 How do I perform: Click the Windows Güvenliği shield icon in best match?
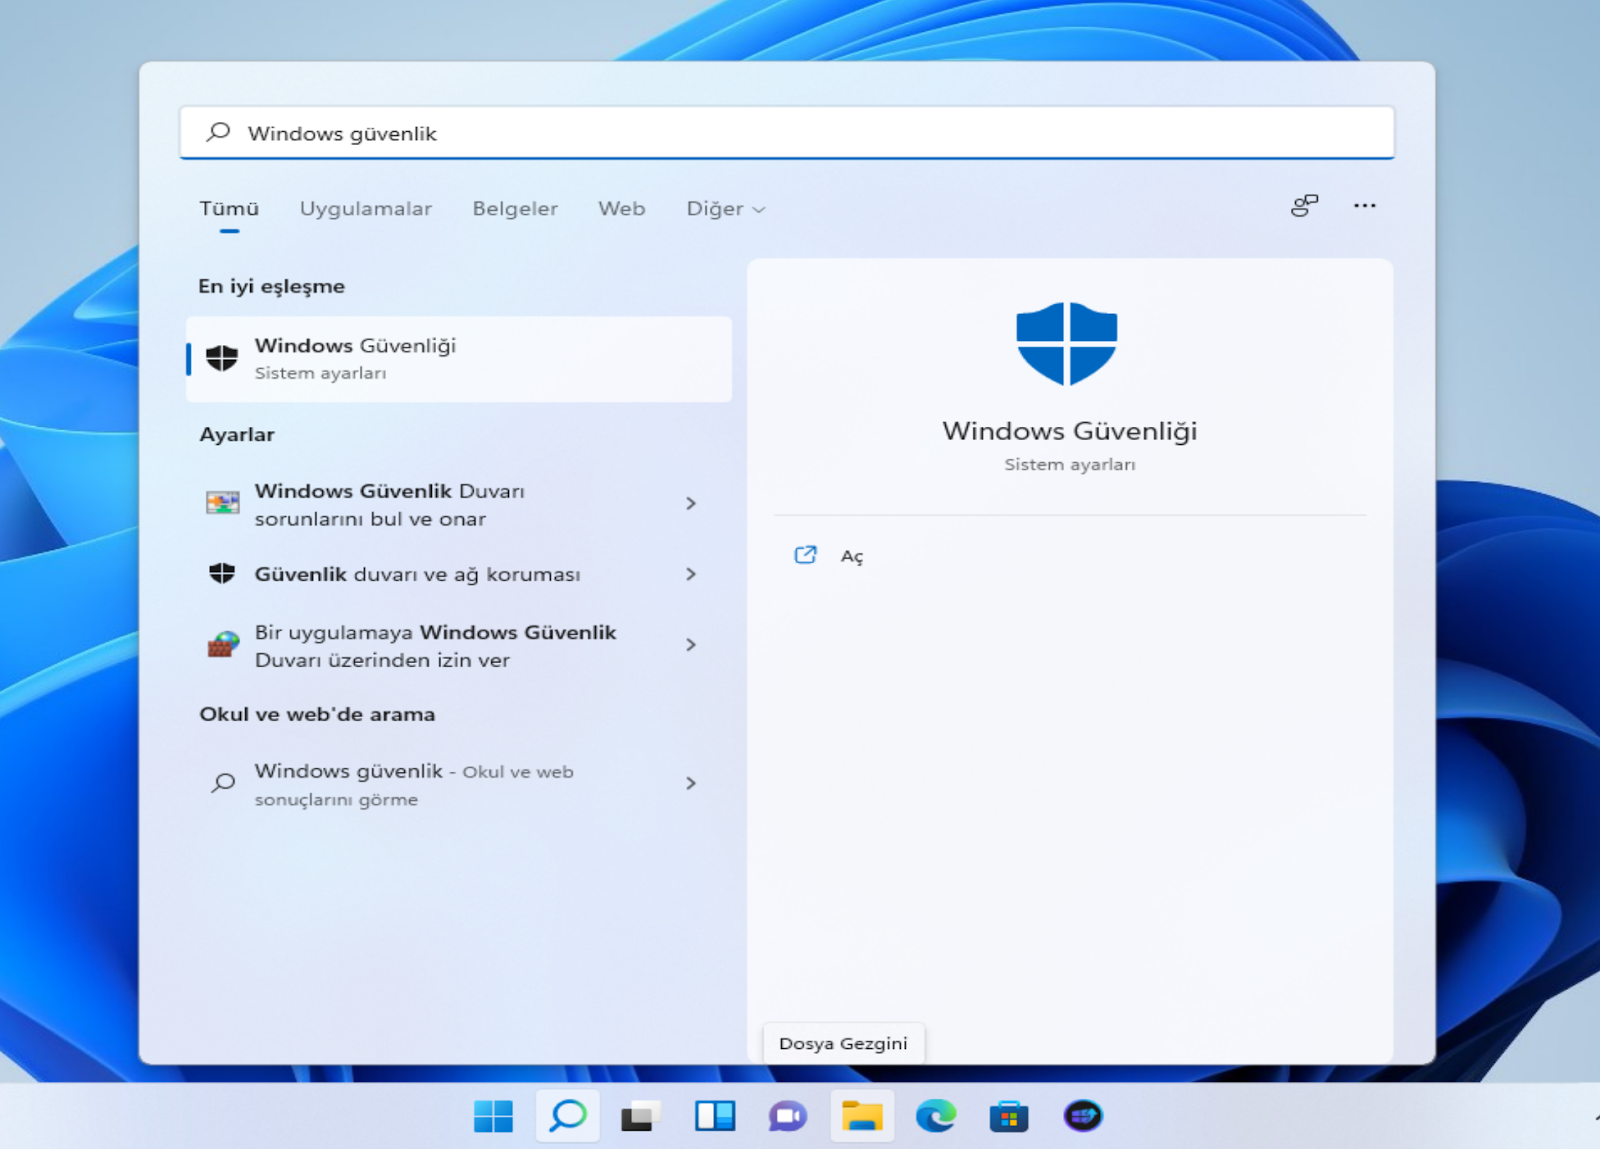pos(222,358)
